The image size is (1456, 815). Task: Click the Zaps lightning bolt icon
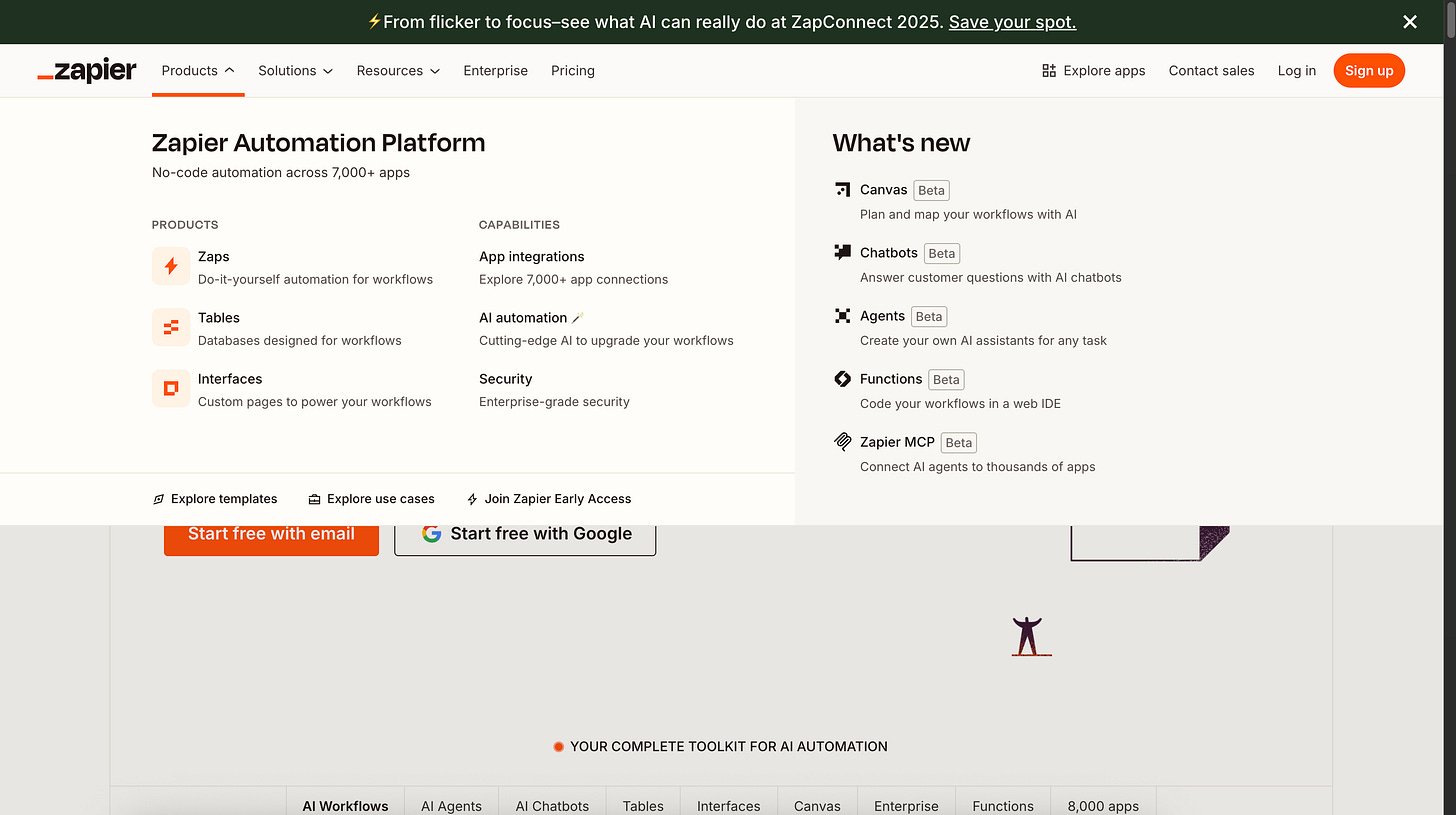coord(171,266)
